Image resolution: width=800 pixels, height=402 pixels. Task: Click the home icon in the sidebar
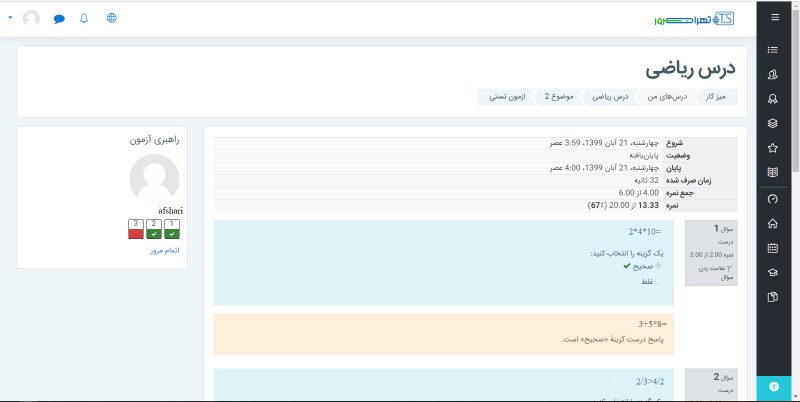click(772, 223)
